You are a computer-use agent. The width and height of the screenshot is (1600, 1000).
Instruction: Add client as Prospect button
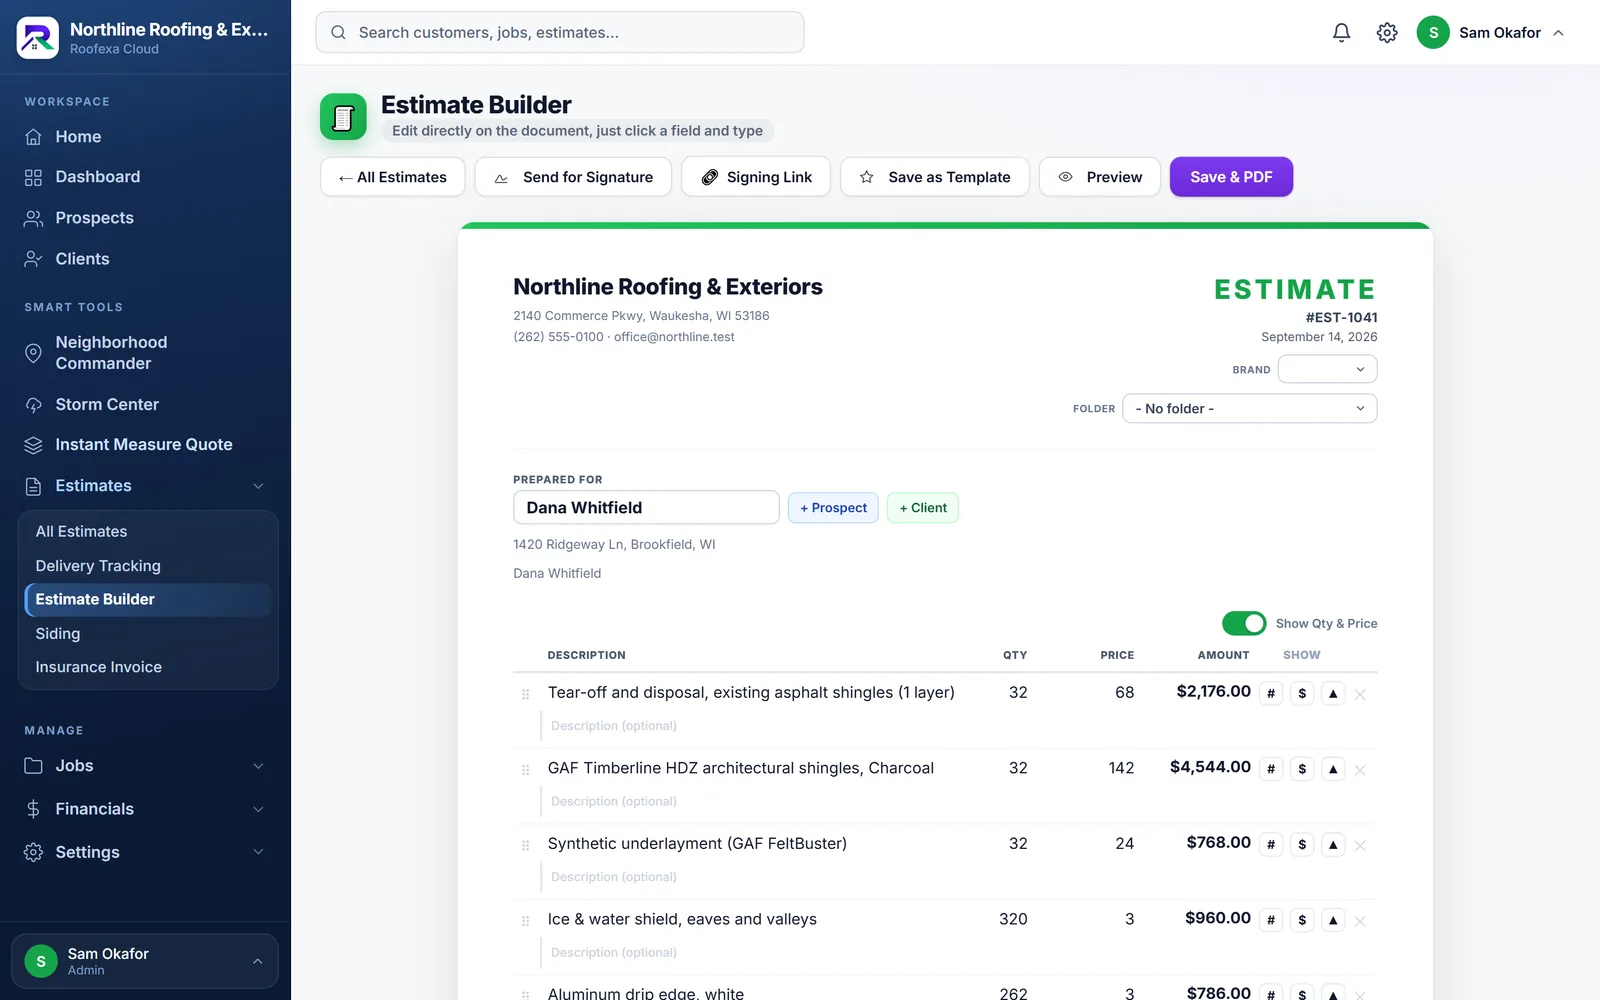[833, 508]
